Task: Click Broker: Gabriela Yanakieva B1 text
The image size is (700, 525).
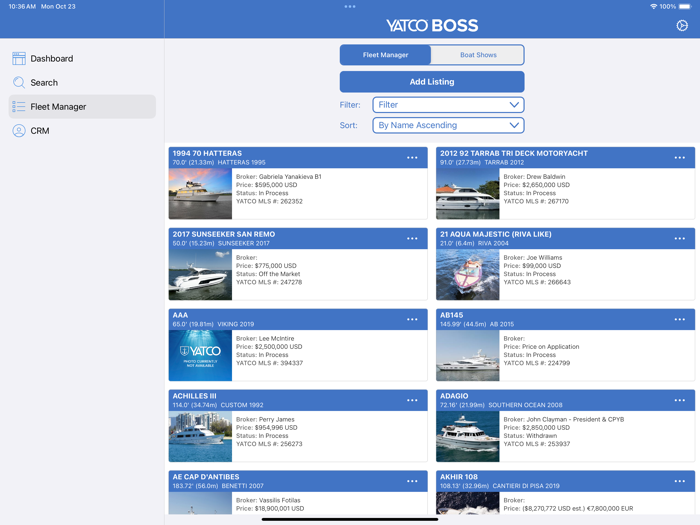Action: tap(279, 177)
